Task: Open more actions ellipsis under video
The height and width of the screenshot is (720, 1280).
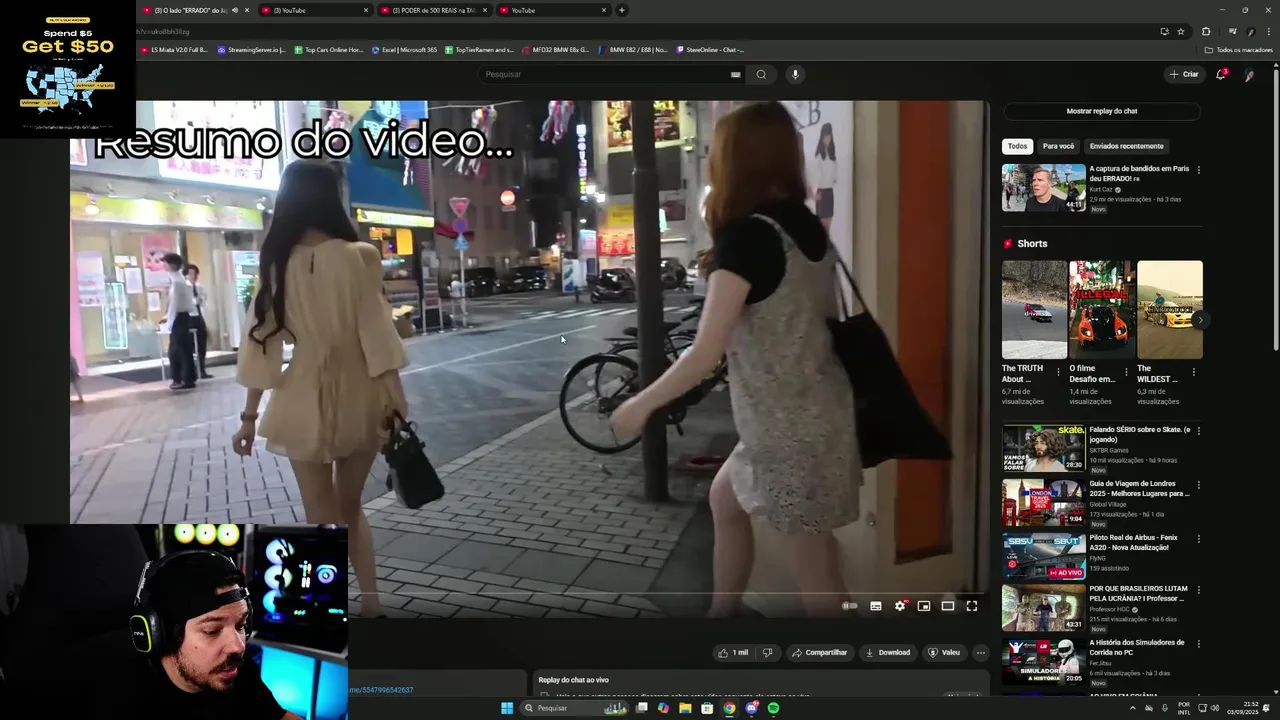Action: (x=980, y=653)
